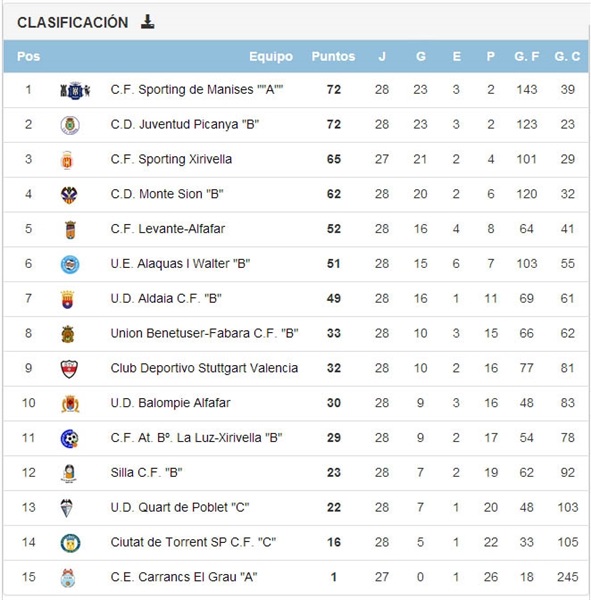Click the download icon next to CLASIFICACIÓN
The image size is (591, 600).
147,22
